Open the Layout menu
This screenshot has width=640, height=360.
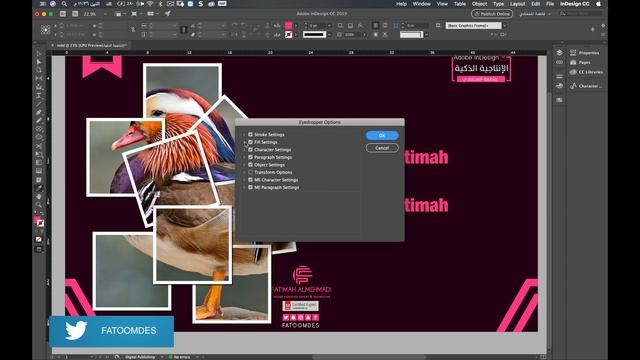coord(517,4)
